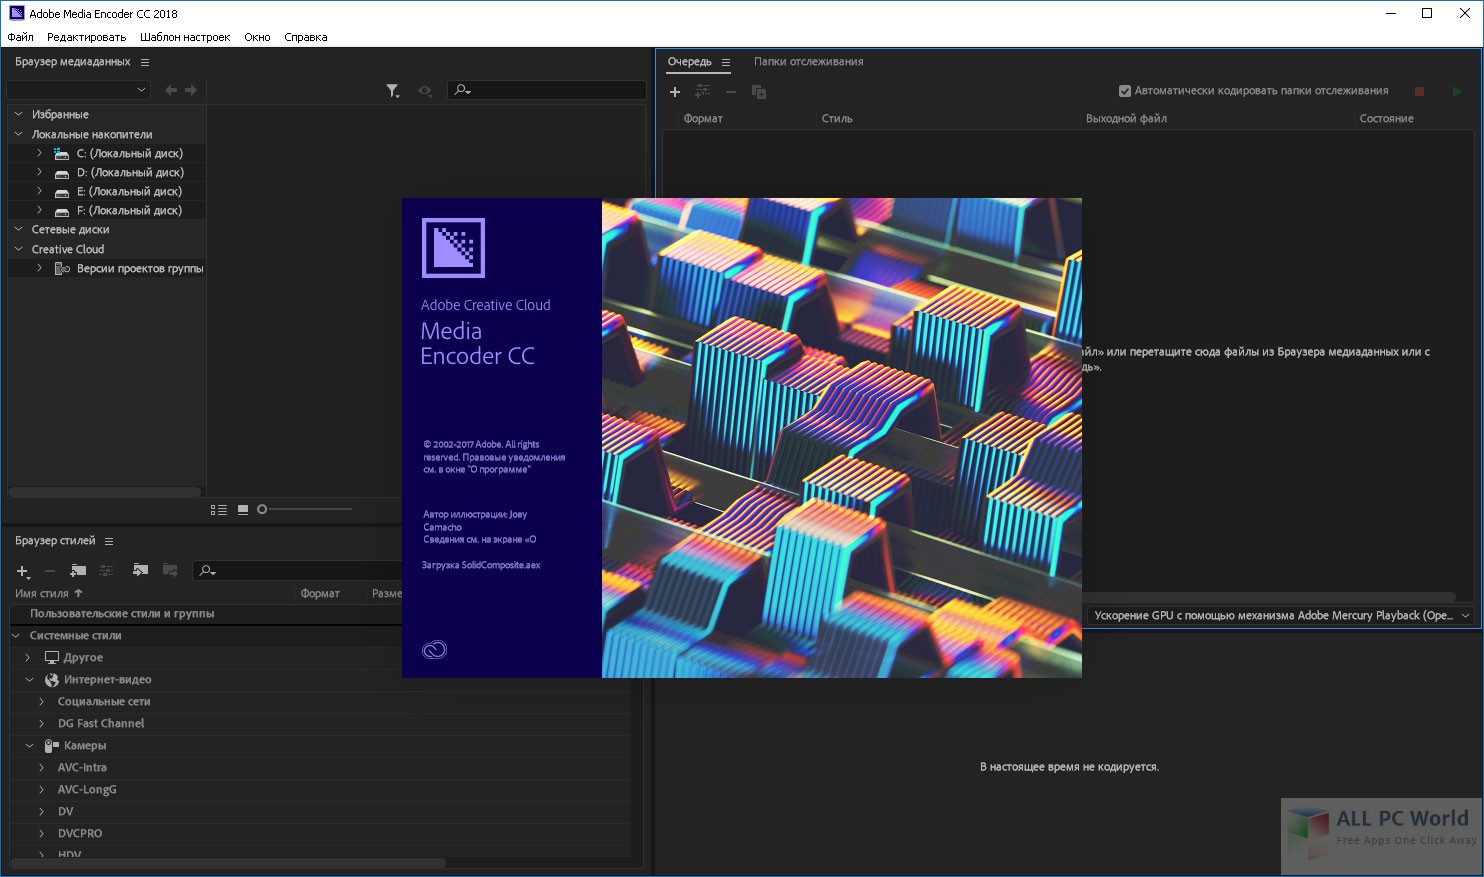1484x877 pixels.
Task: Click the Формат column header in queue
Action: pos(703,119)
